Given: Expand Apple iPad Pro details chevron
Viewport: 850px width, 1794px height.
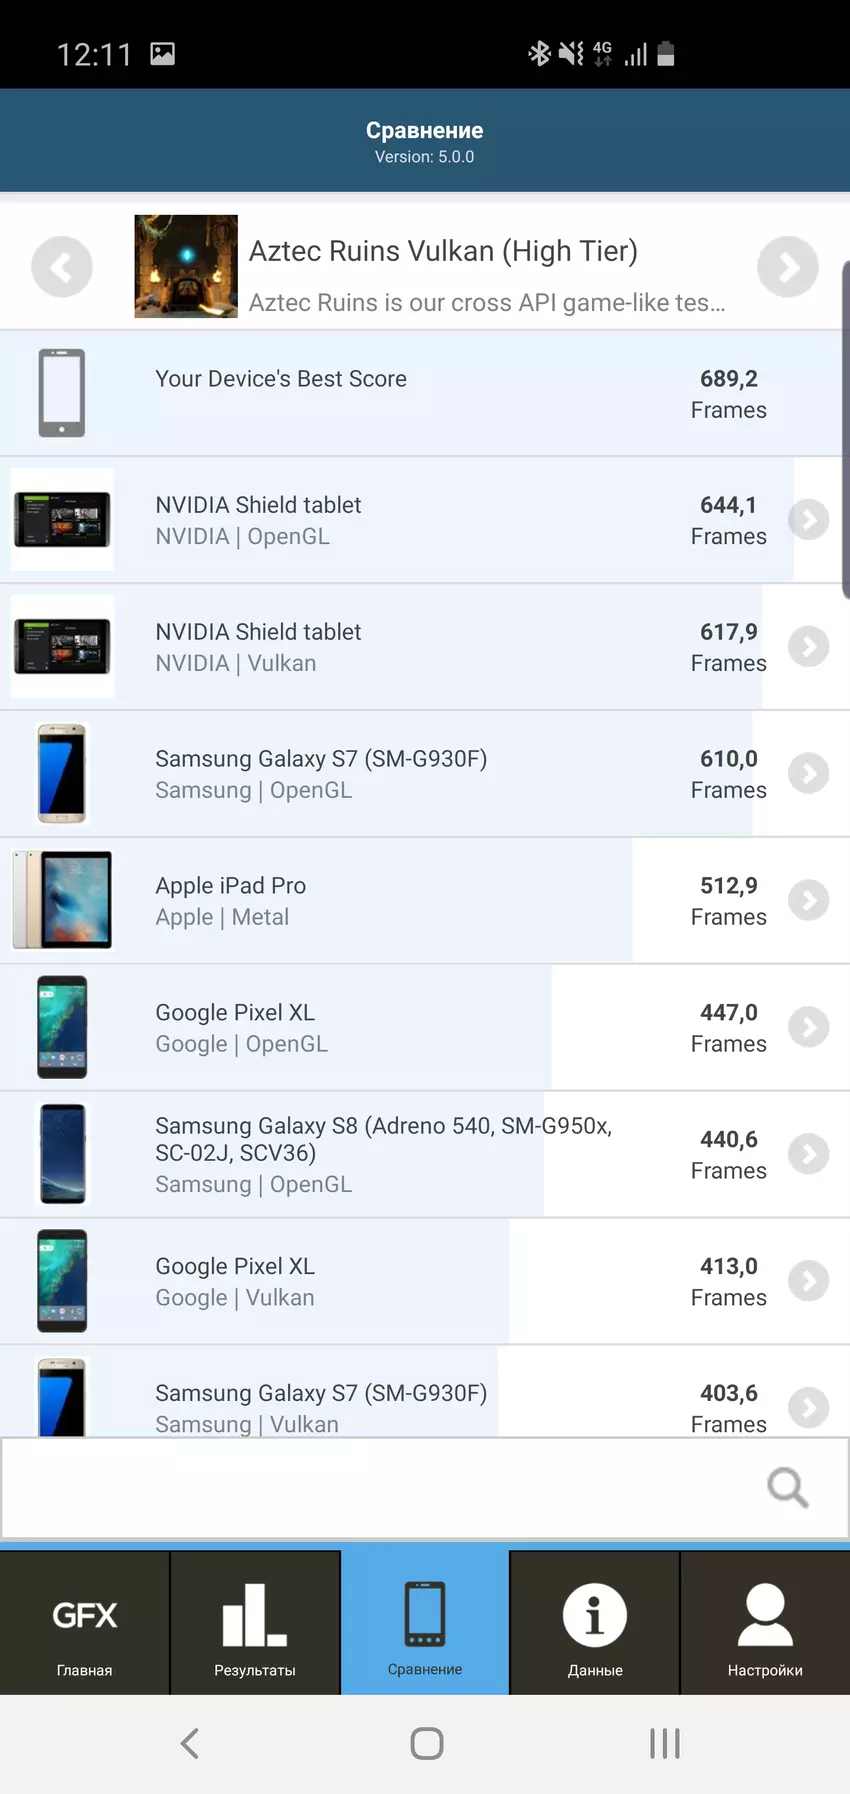Looking at the screenshot, I should pyautogui.click(x=808, y=900).
